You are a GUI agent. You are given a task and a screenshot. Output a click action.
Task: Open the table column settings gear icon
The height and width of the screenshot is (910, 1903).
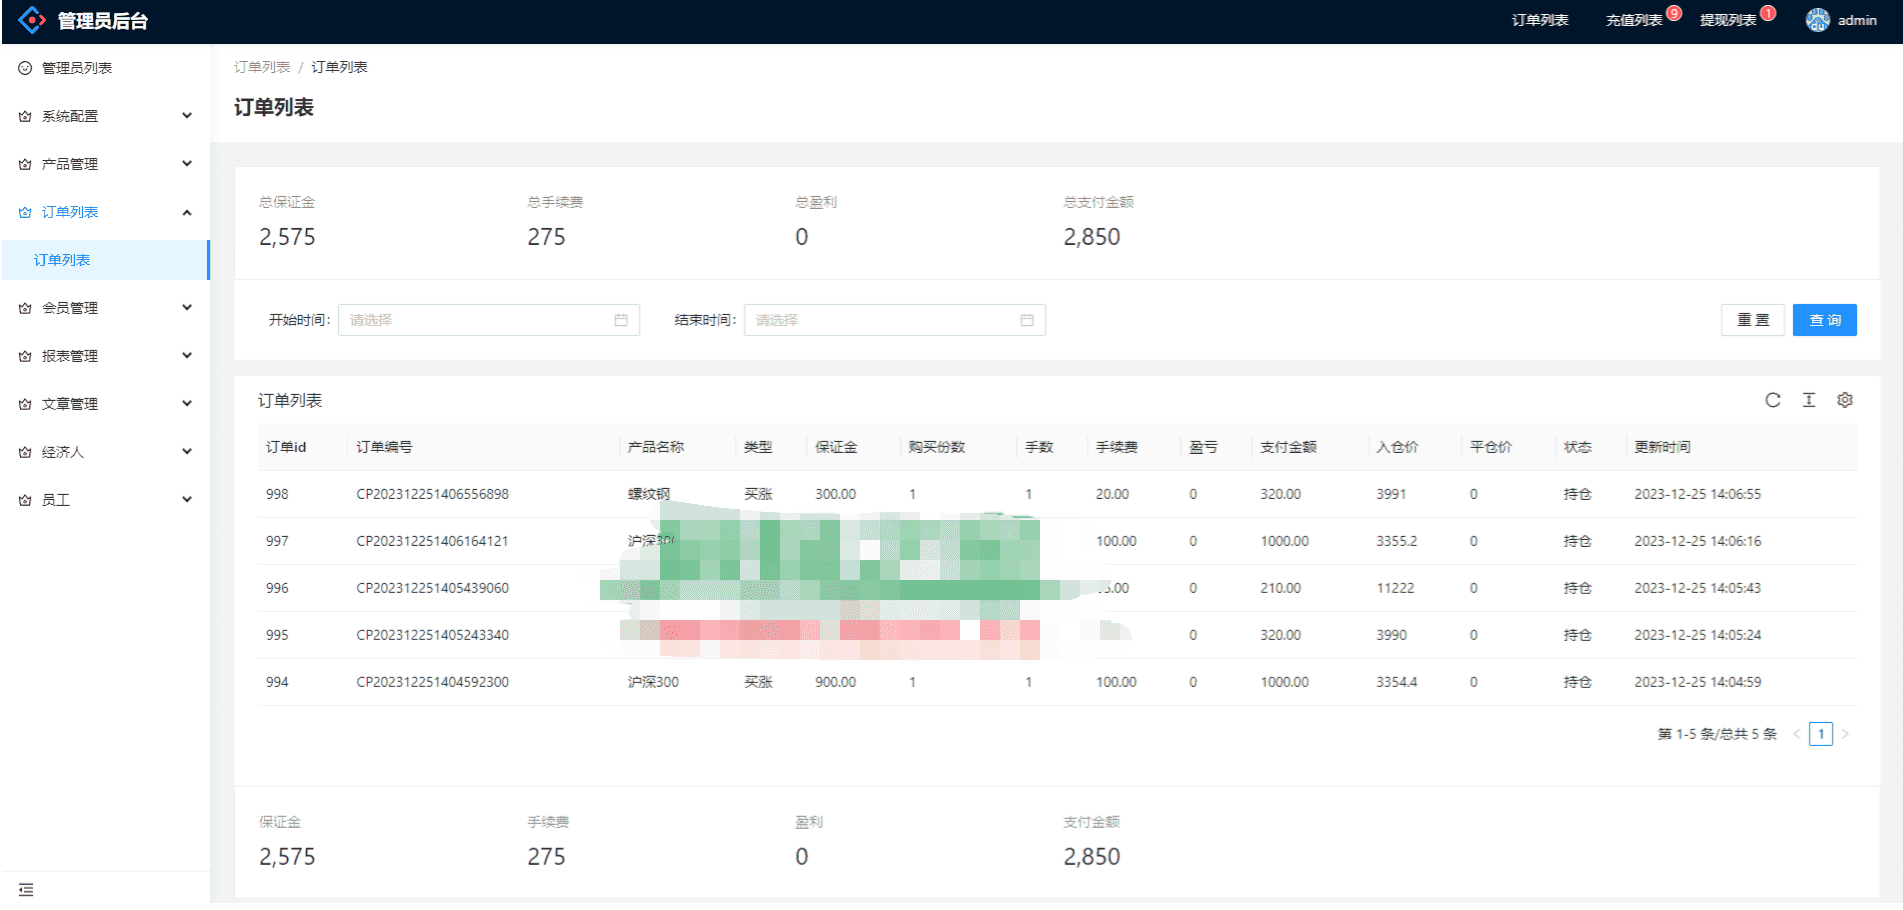tap(1844, 400)
